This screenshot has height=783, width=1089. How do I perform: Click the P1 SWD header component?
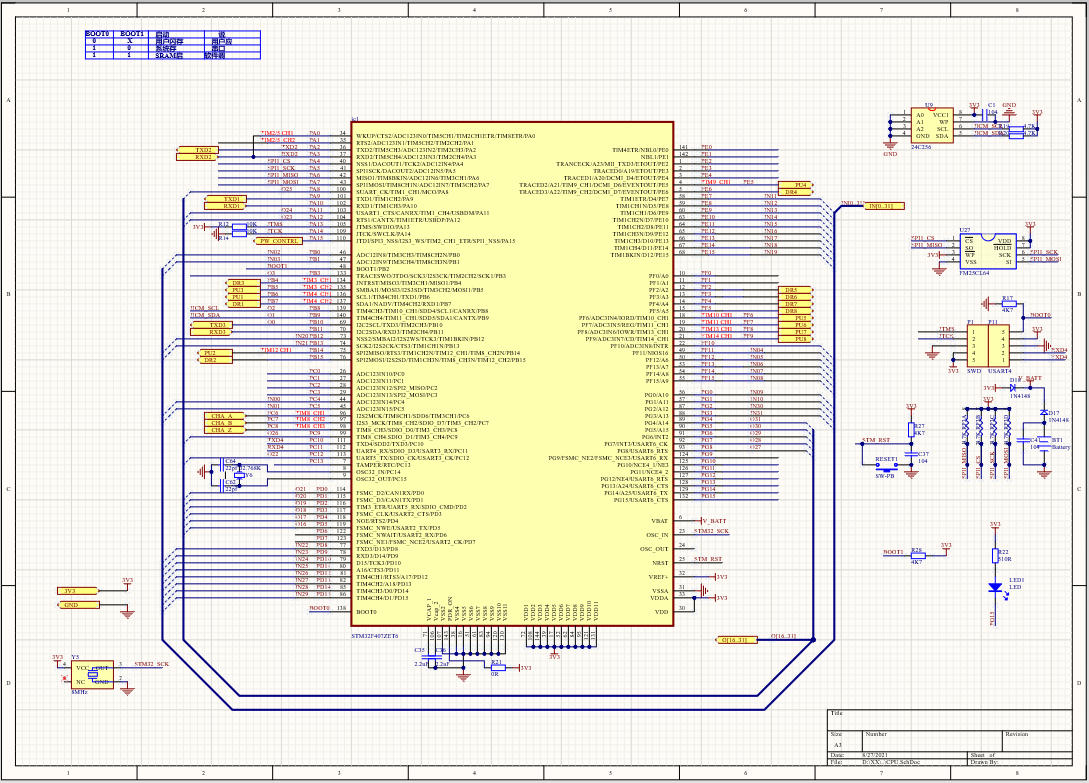pyautogui.click(x=977, y=346)
